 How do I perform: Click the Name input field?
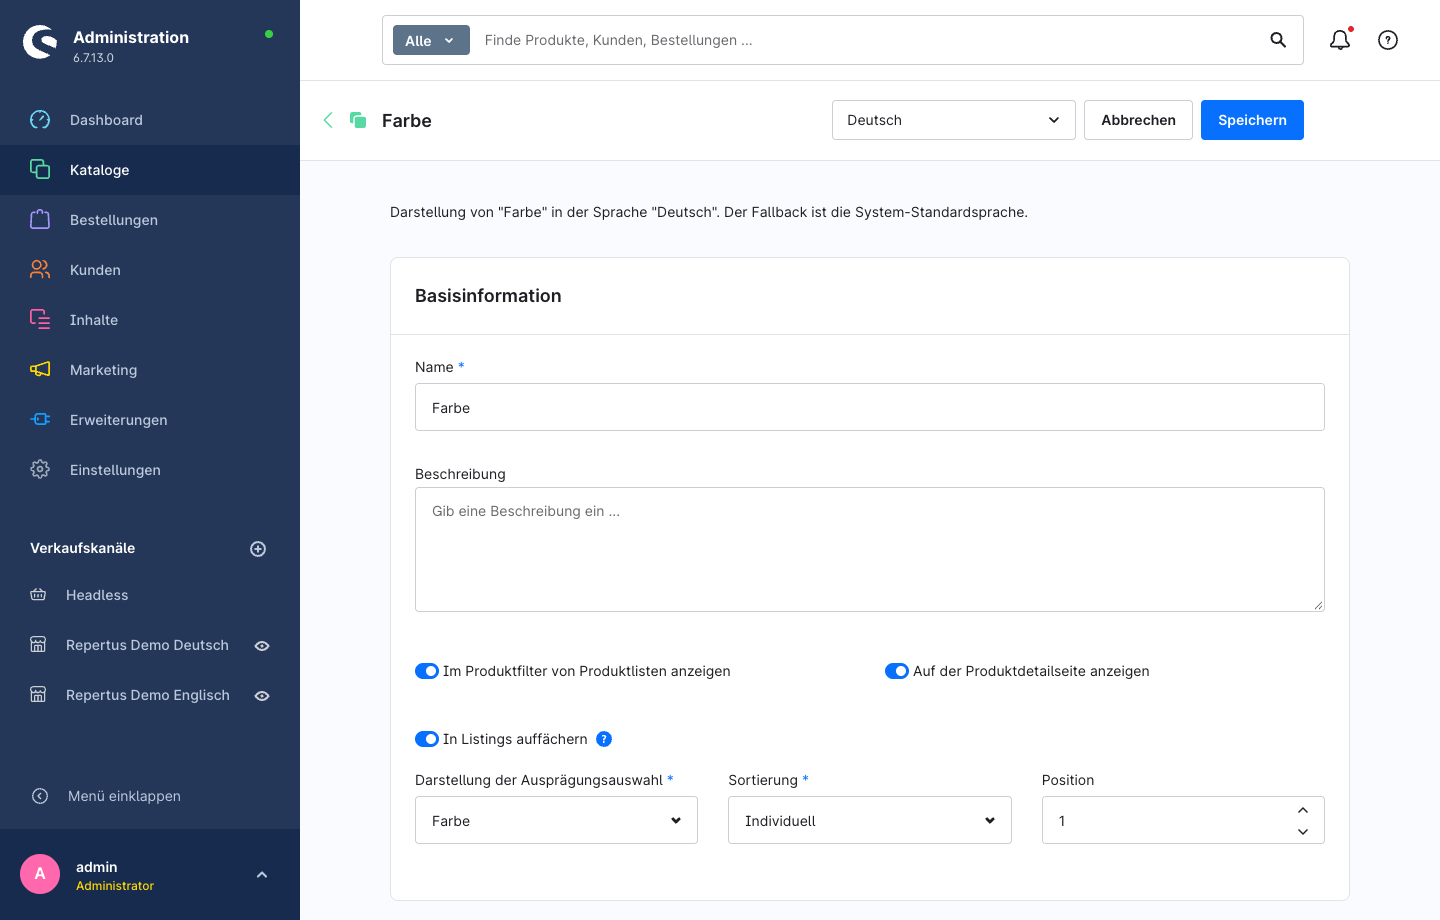coord(870,407)
